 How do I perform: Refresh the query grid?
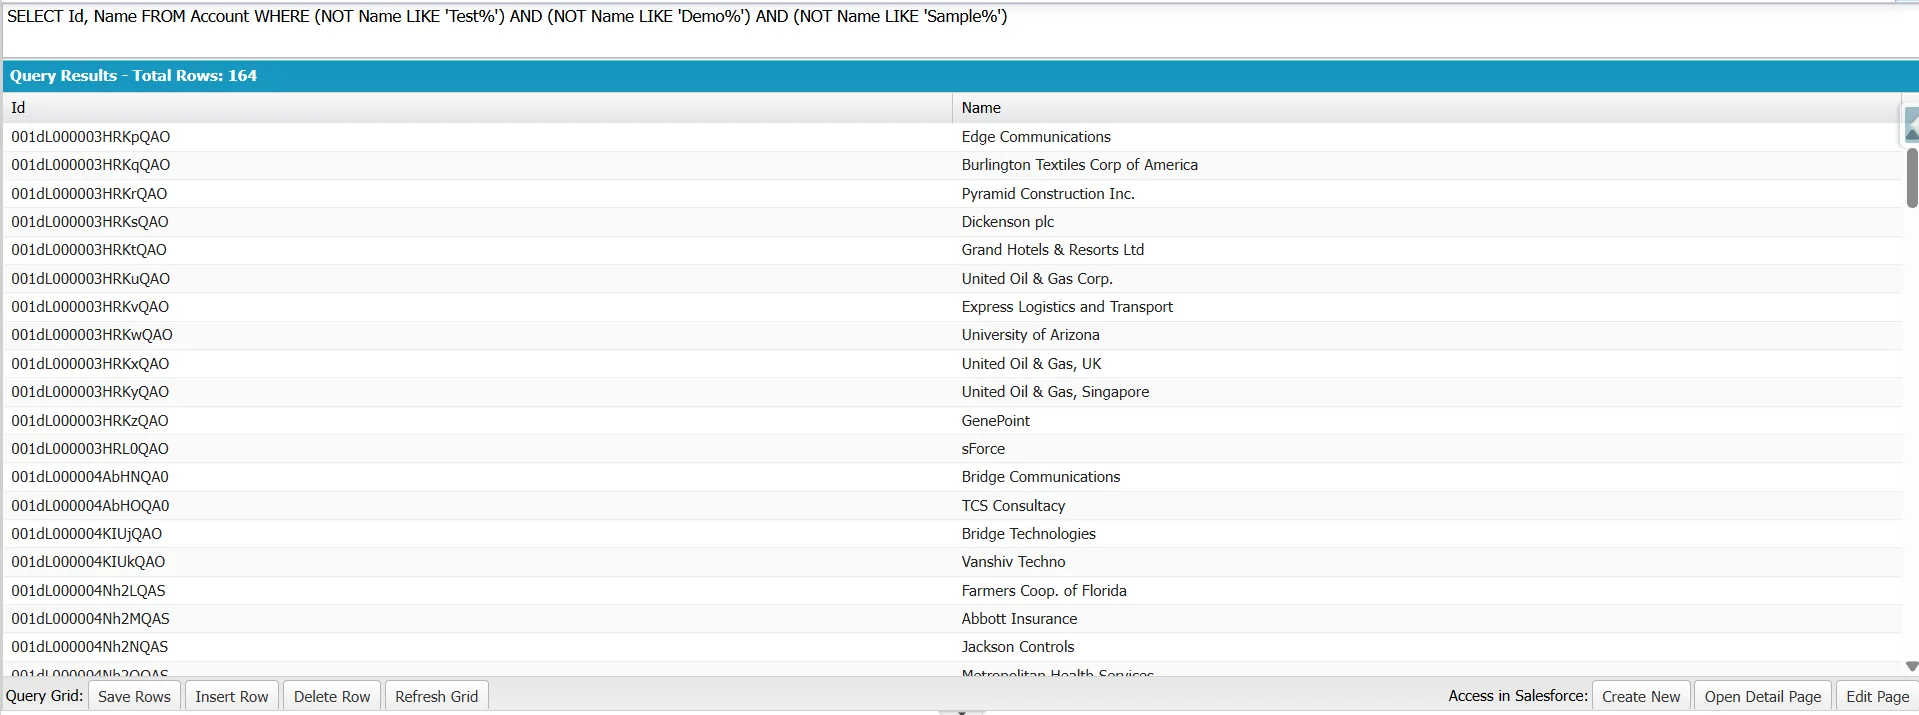(x=437, y=696)
